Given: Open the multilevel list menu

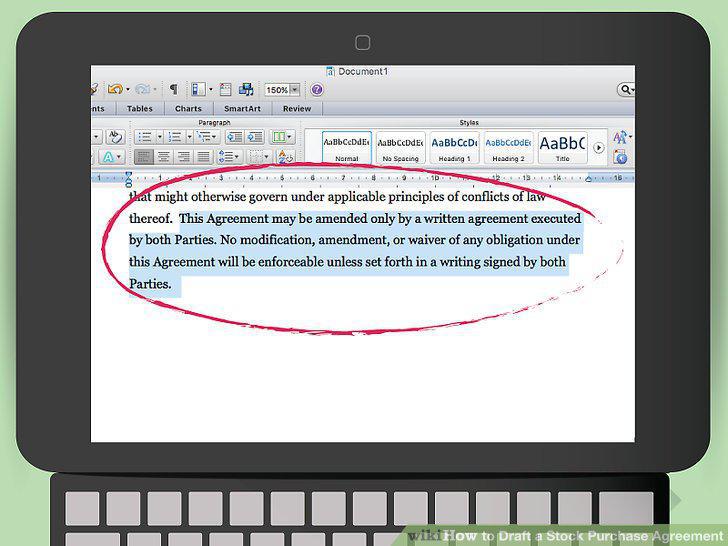Looking at the screenshot, I should 207,137.
